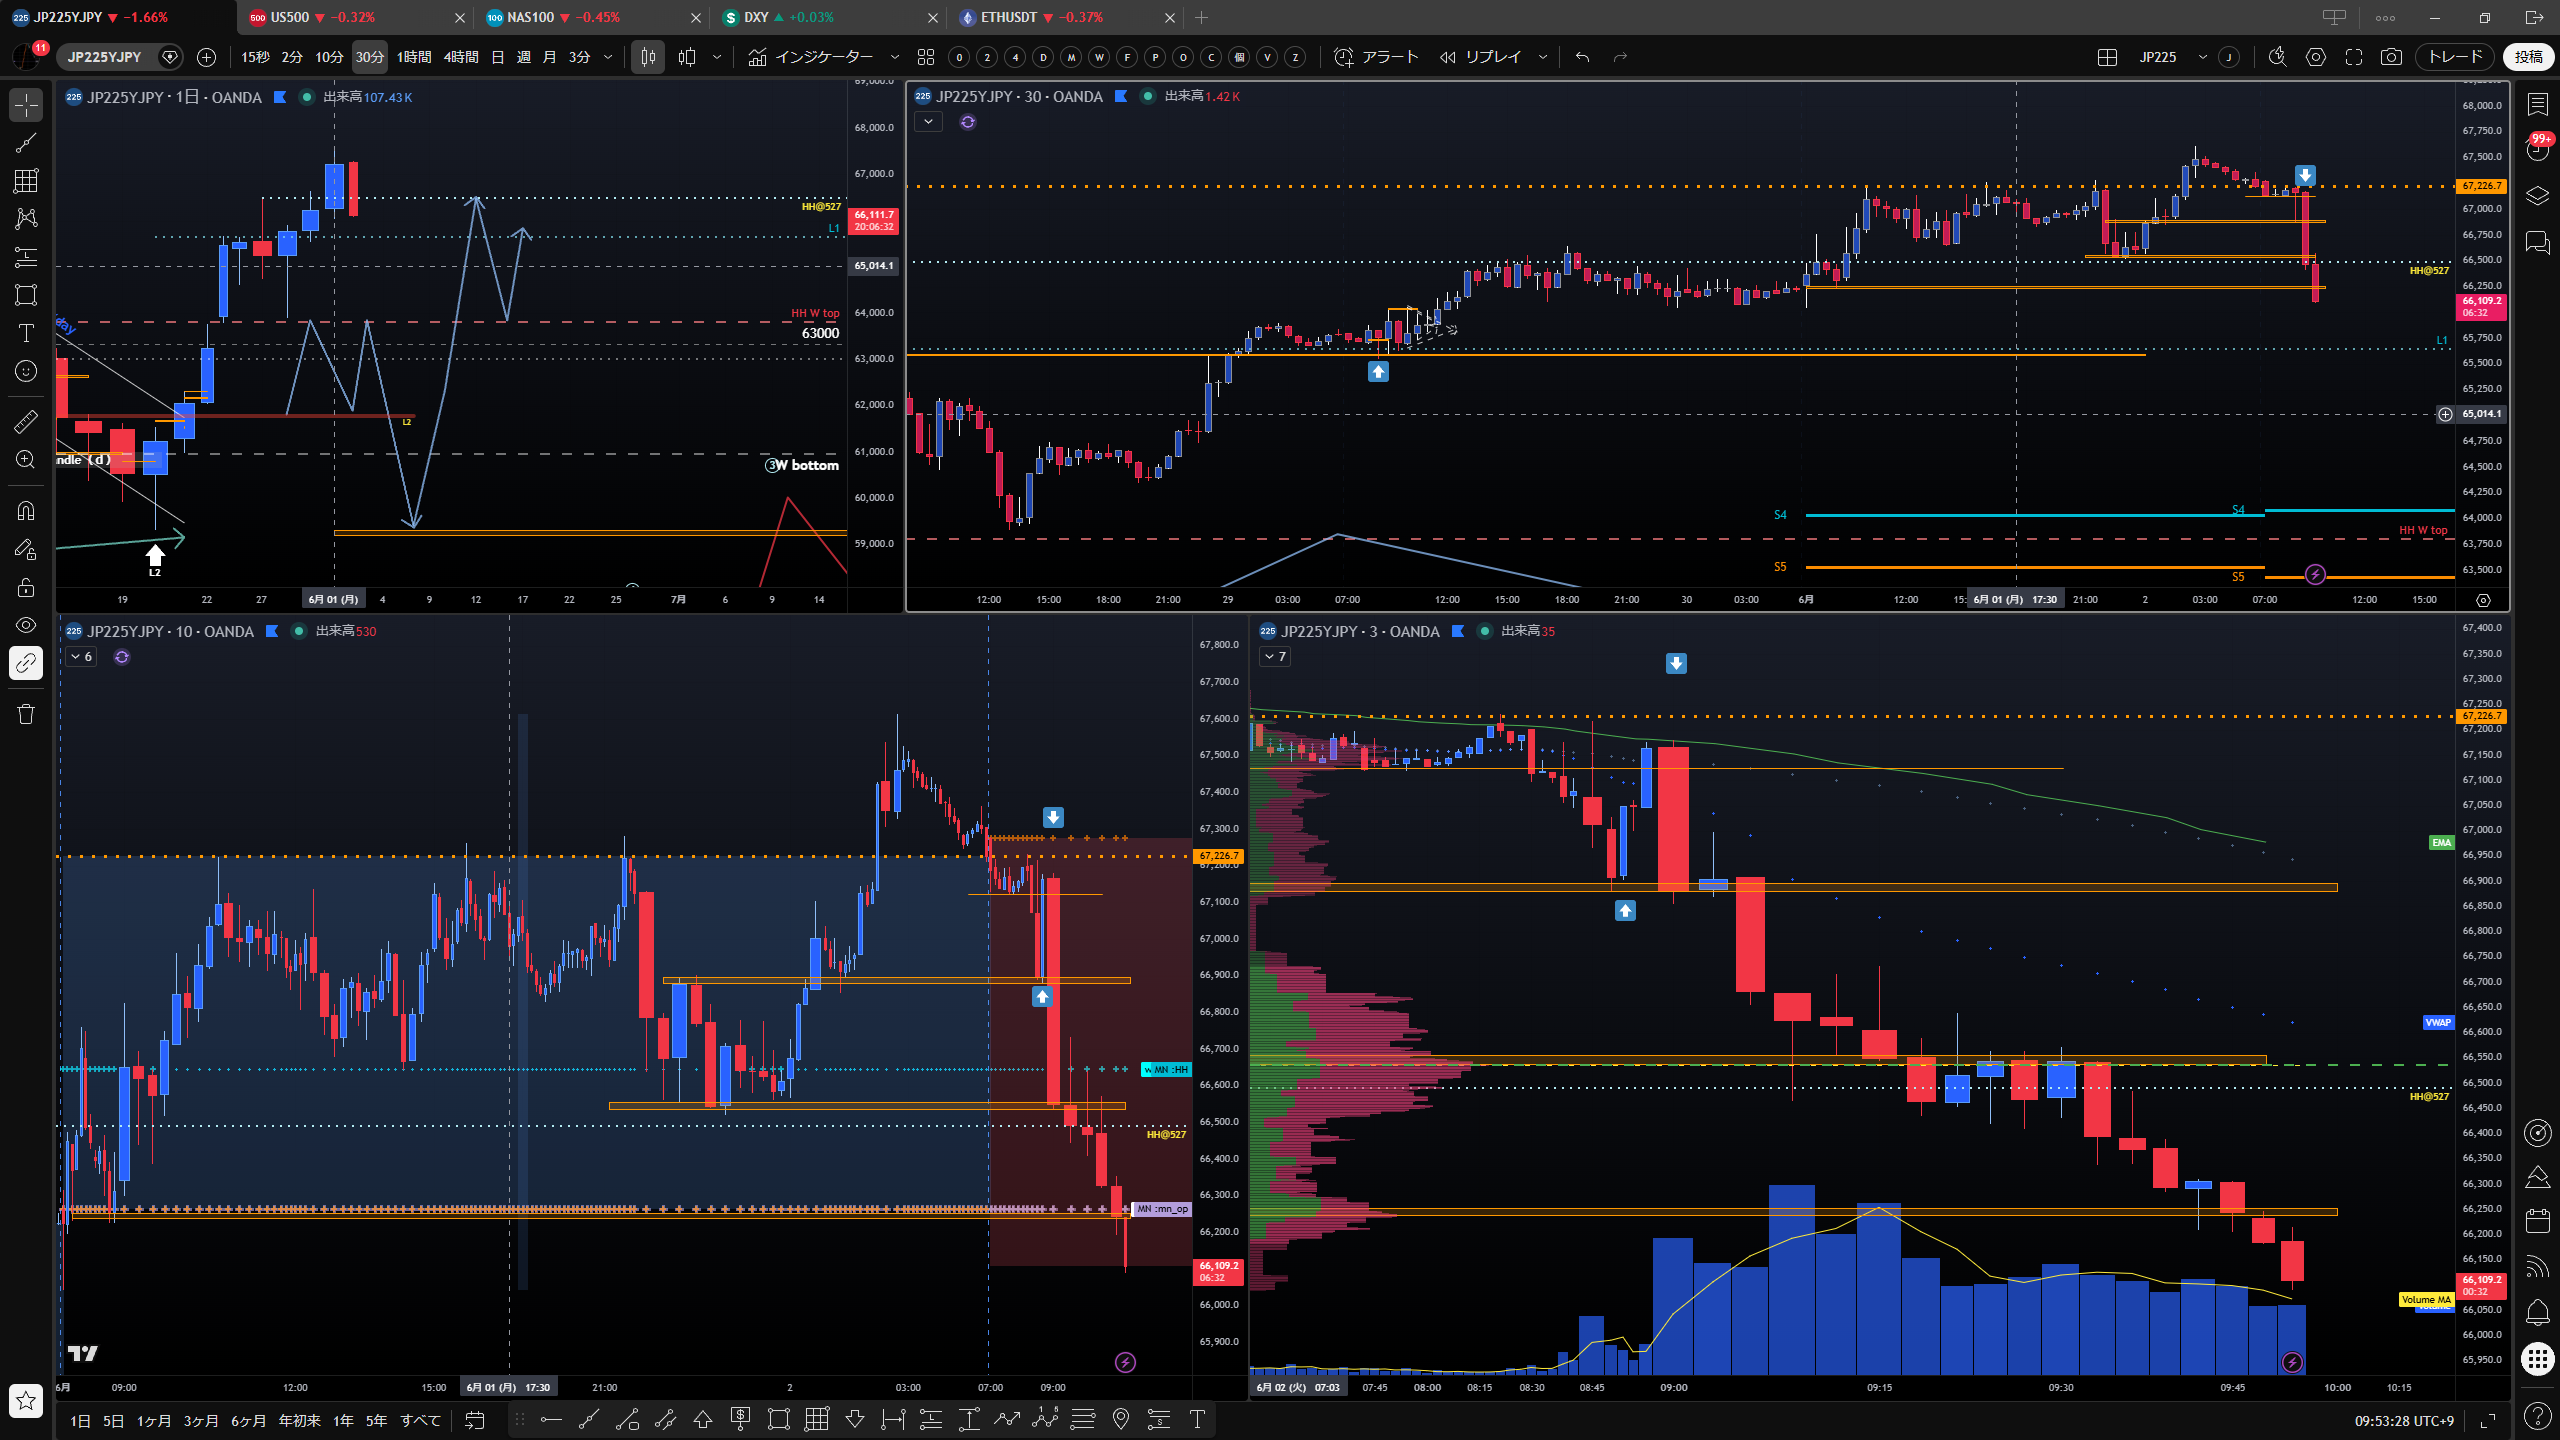Choose the 3ヶ月 date range

point(200,1420)
